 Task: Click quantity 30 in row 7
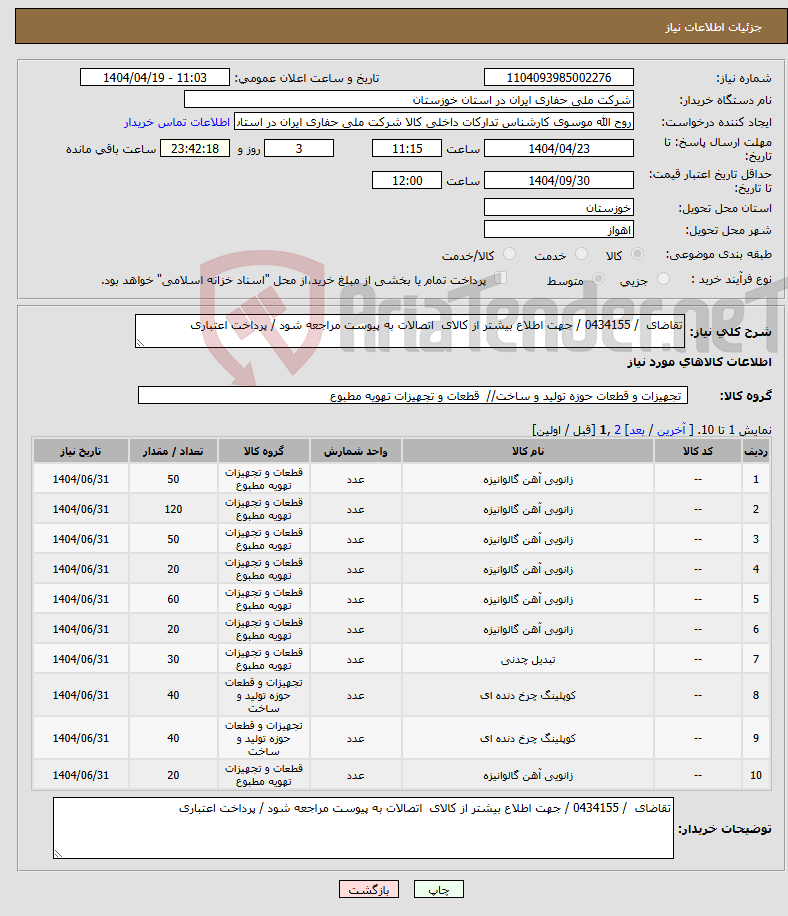click(x=173, y=659)
